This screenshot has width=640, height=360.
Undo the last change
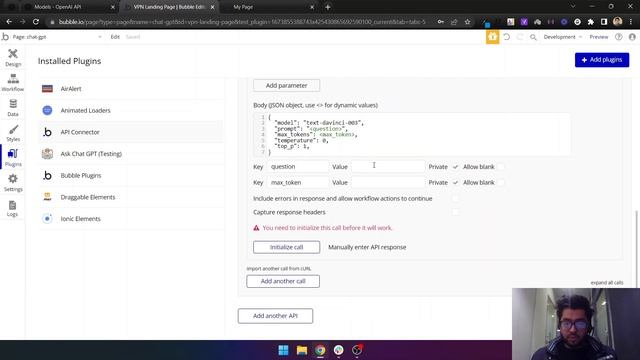point(507,37)
